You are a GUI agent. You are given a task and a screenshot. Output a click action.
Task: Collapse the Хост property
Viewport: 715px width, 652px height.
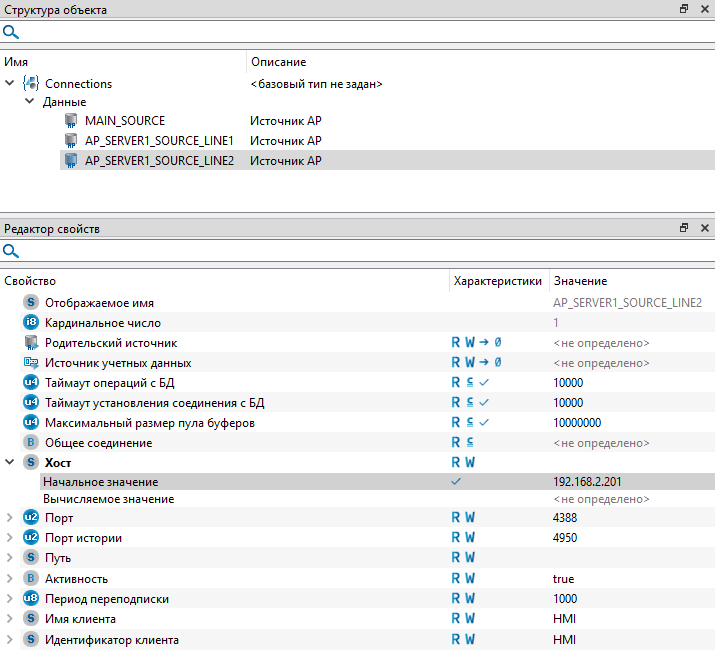[x=10, y=463]
